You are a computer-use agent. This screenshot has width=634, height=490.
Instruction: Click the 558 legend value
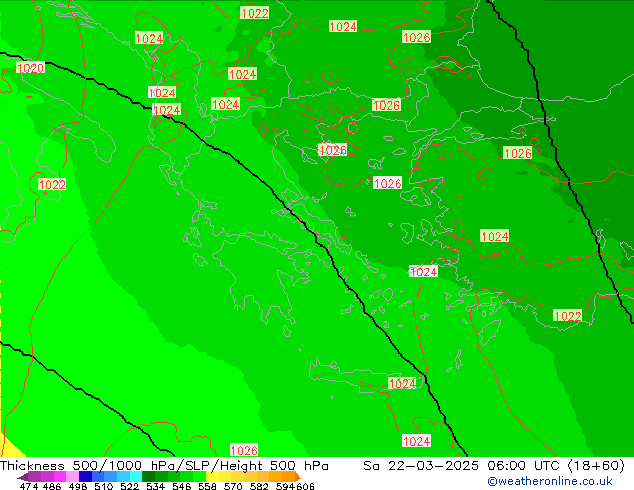207,486
